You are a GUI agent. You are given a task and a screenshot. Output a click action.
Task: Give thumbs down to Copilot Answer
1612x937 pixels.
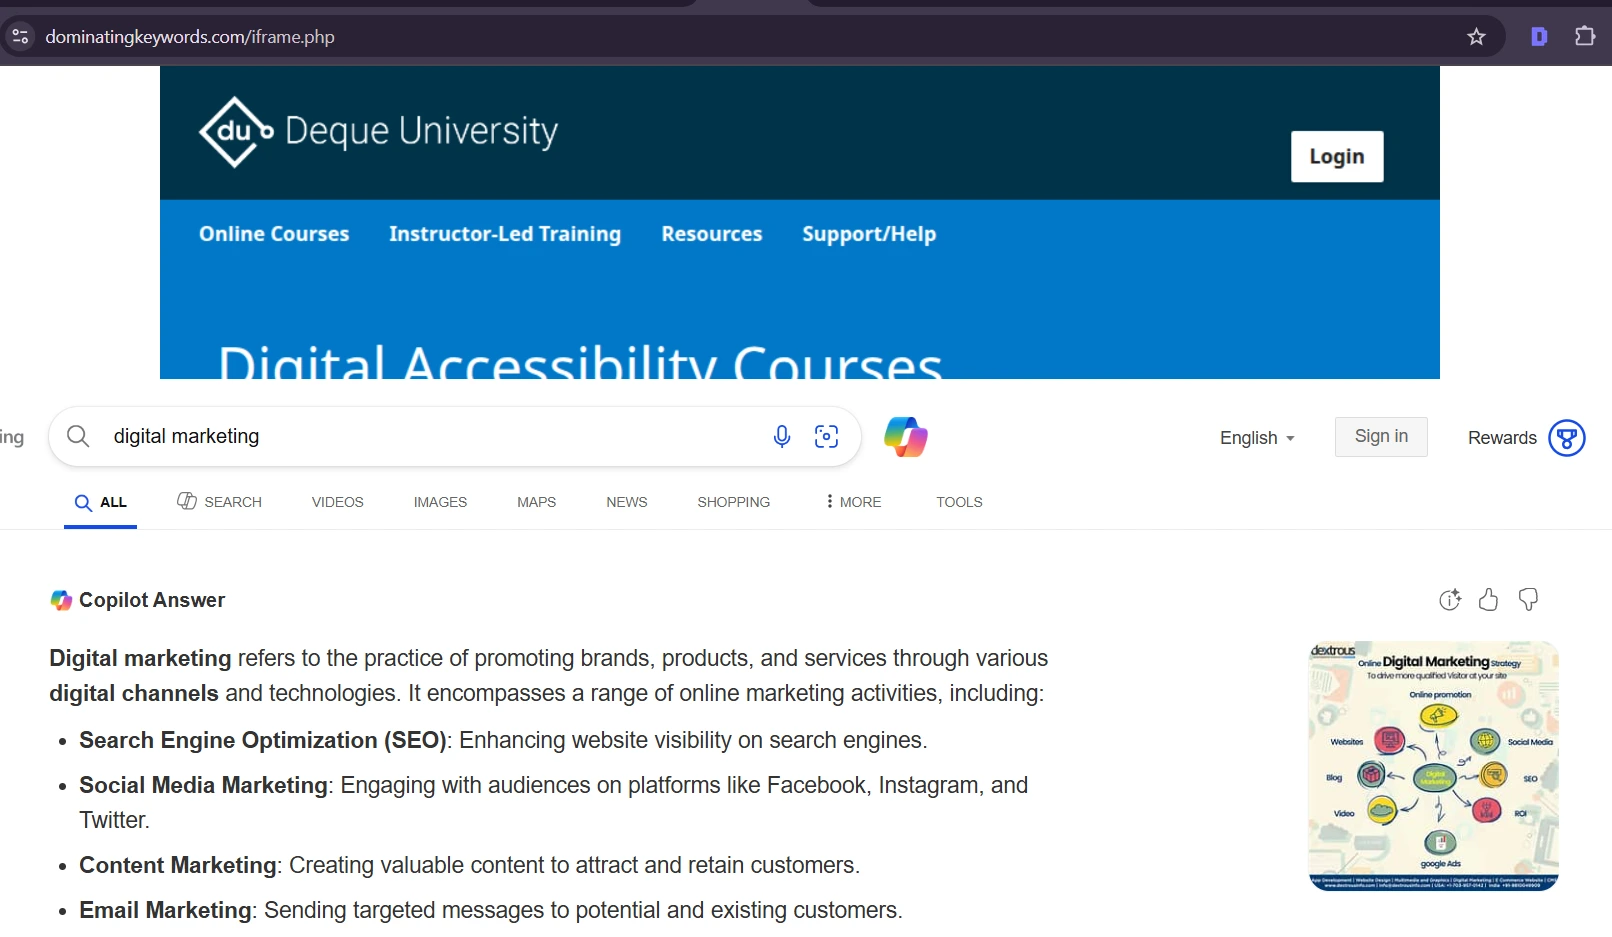click(x=1528, y=600)
